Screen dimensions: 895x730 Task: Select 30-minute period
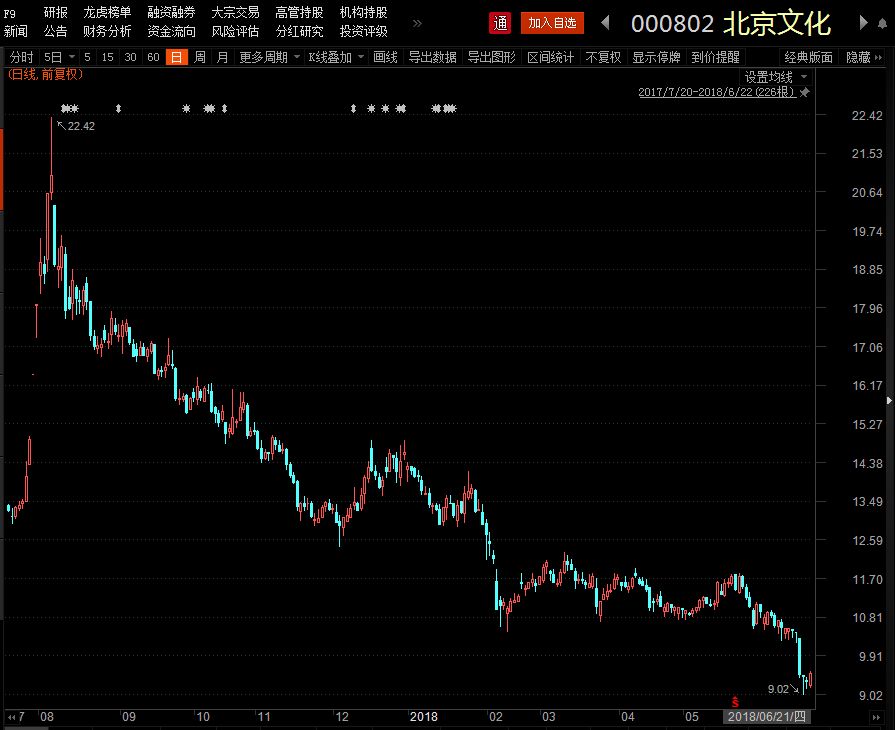(130, 57)
